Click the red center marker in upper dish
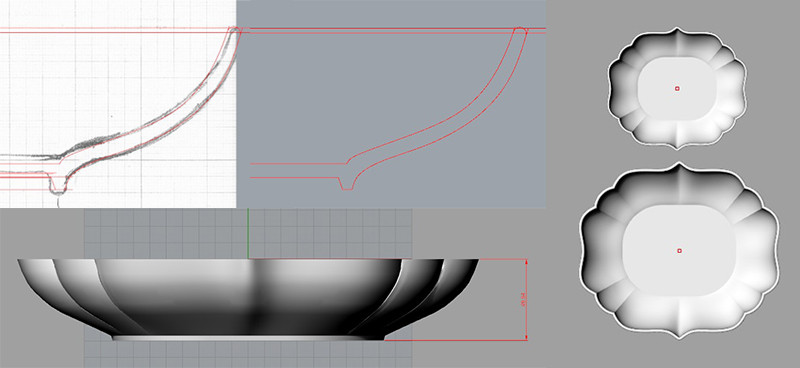The height and width of the screenshot is (368, 800). tap(677, 88)
